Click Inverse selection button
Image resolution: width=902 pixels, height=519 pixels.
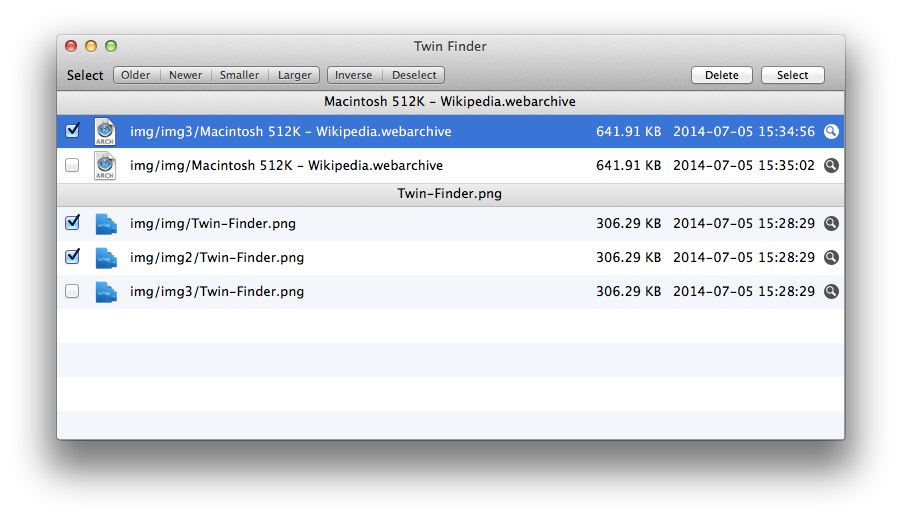tap(354, 75)
